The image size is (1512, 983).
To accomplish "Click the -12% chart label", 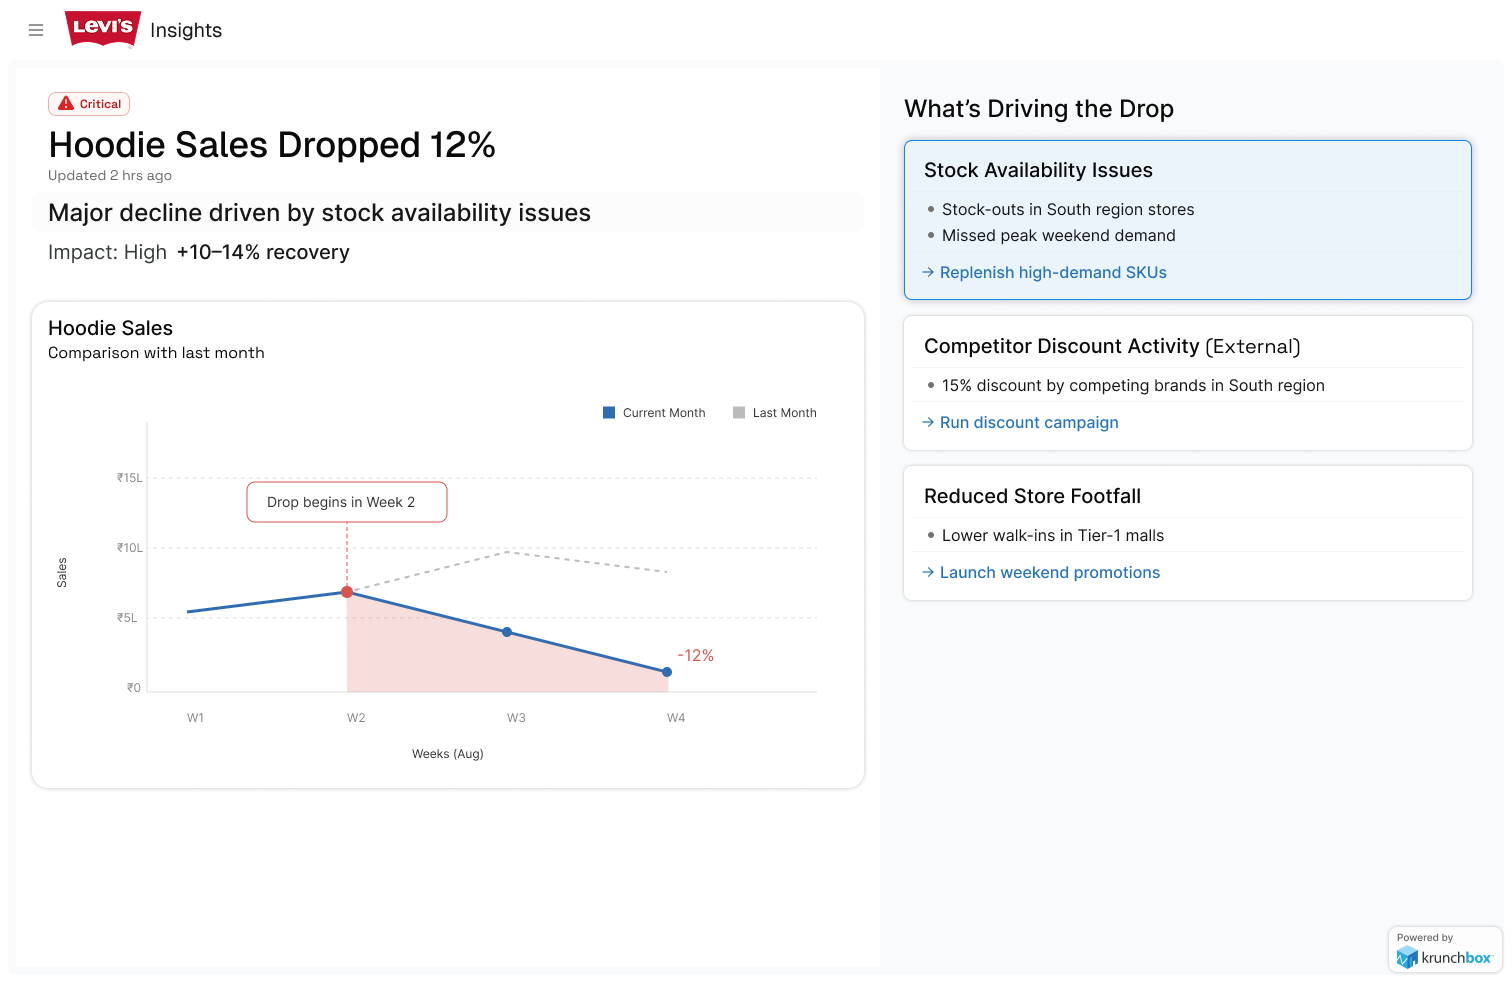I will (x=695, y=655).
